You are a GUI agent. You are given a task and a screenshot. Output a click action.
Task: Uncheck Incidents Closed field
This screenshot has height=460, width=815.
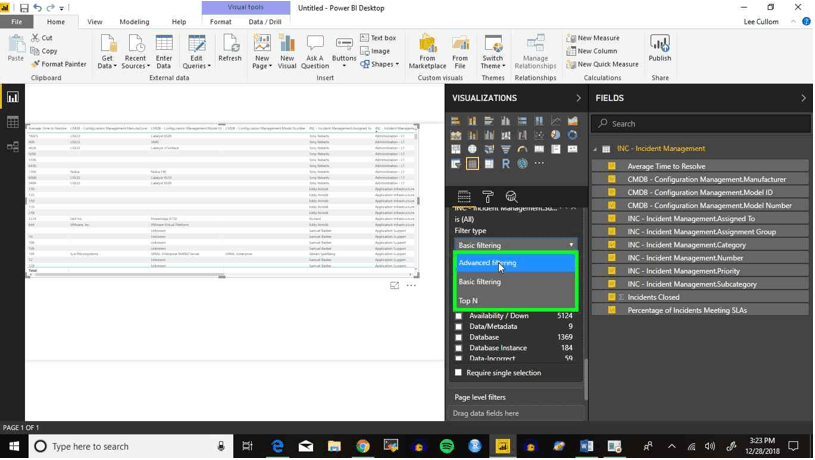click(612, 297)
